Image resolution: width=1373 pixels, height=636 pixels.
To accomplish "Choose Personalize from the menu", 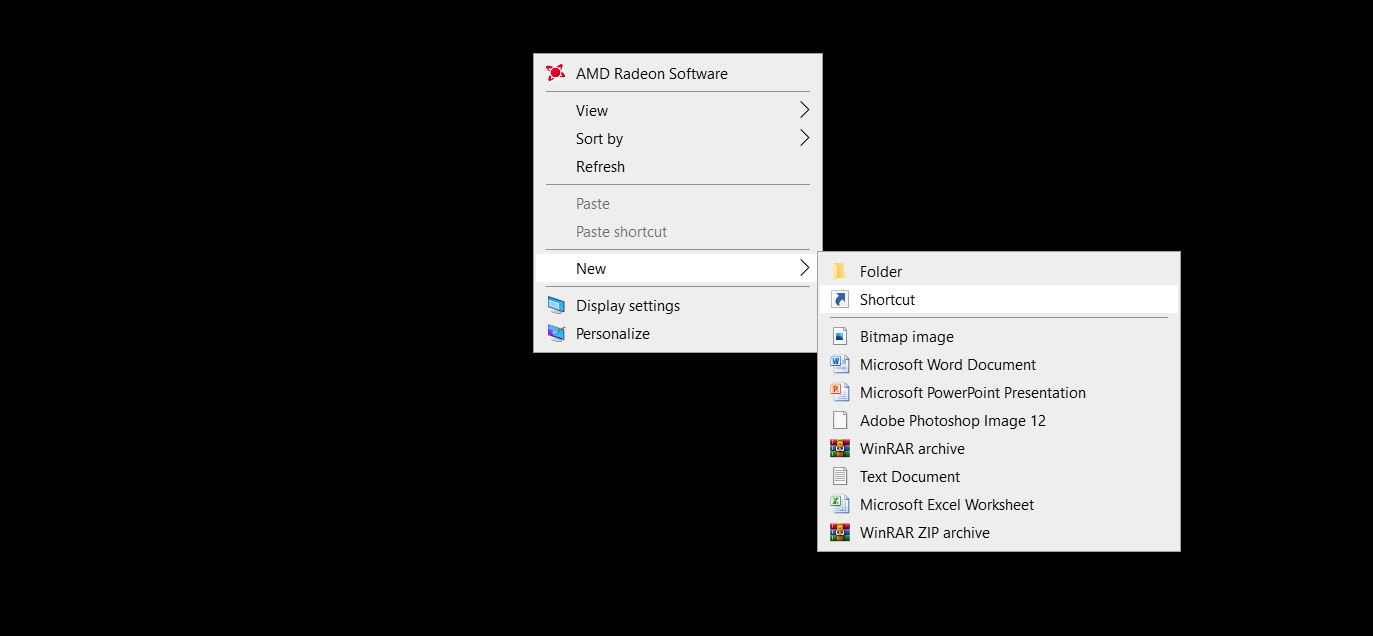I will click(678, 333).
